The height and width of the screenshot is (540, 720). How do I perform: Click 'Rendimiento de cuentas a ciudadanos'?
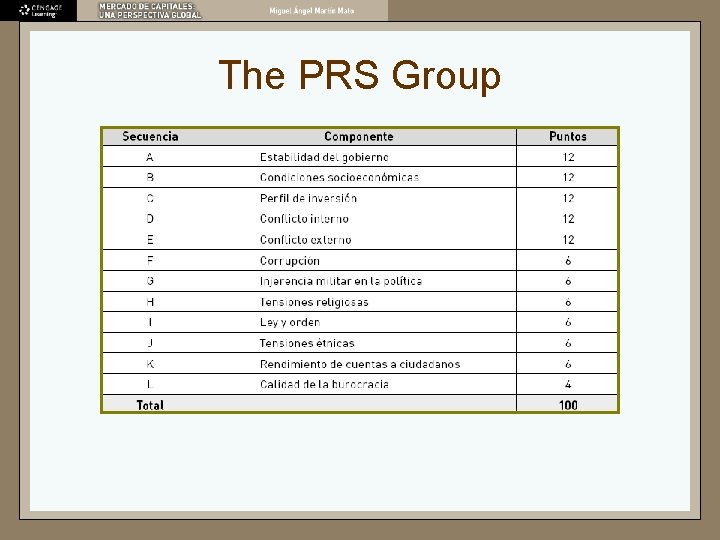(x=360, y=364)
